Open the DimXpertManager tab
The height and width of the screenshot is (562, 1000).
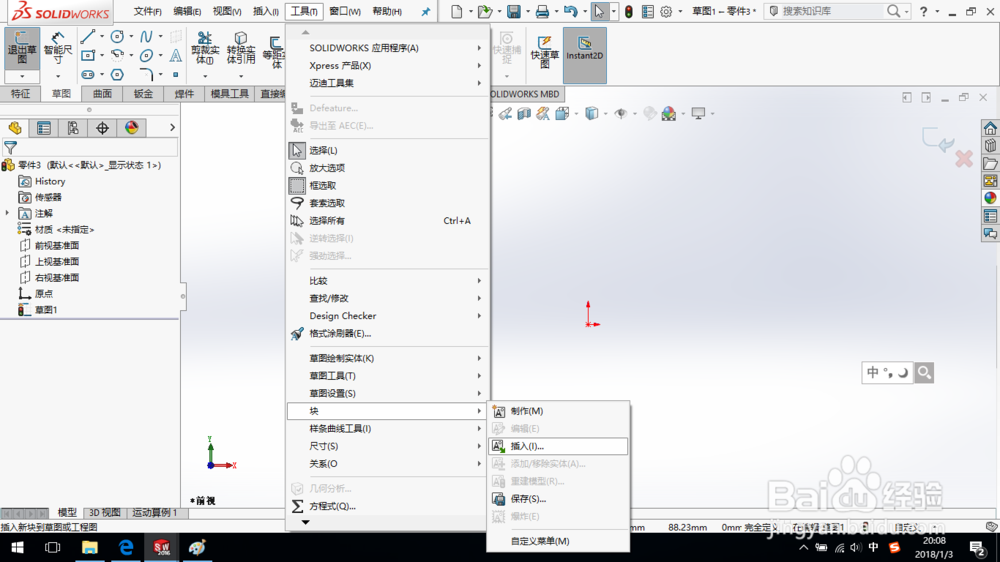click(102, 128)
